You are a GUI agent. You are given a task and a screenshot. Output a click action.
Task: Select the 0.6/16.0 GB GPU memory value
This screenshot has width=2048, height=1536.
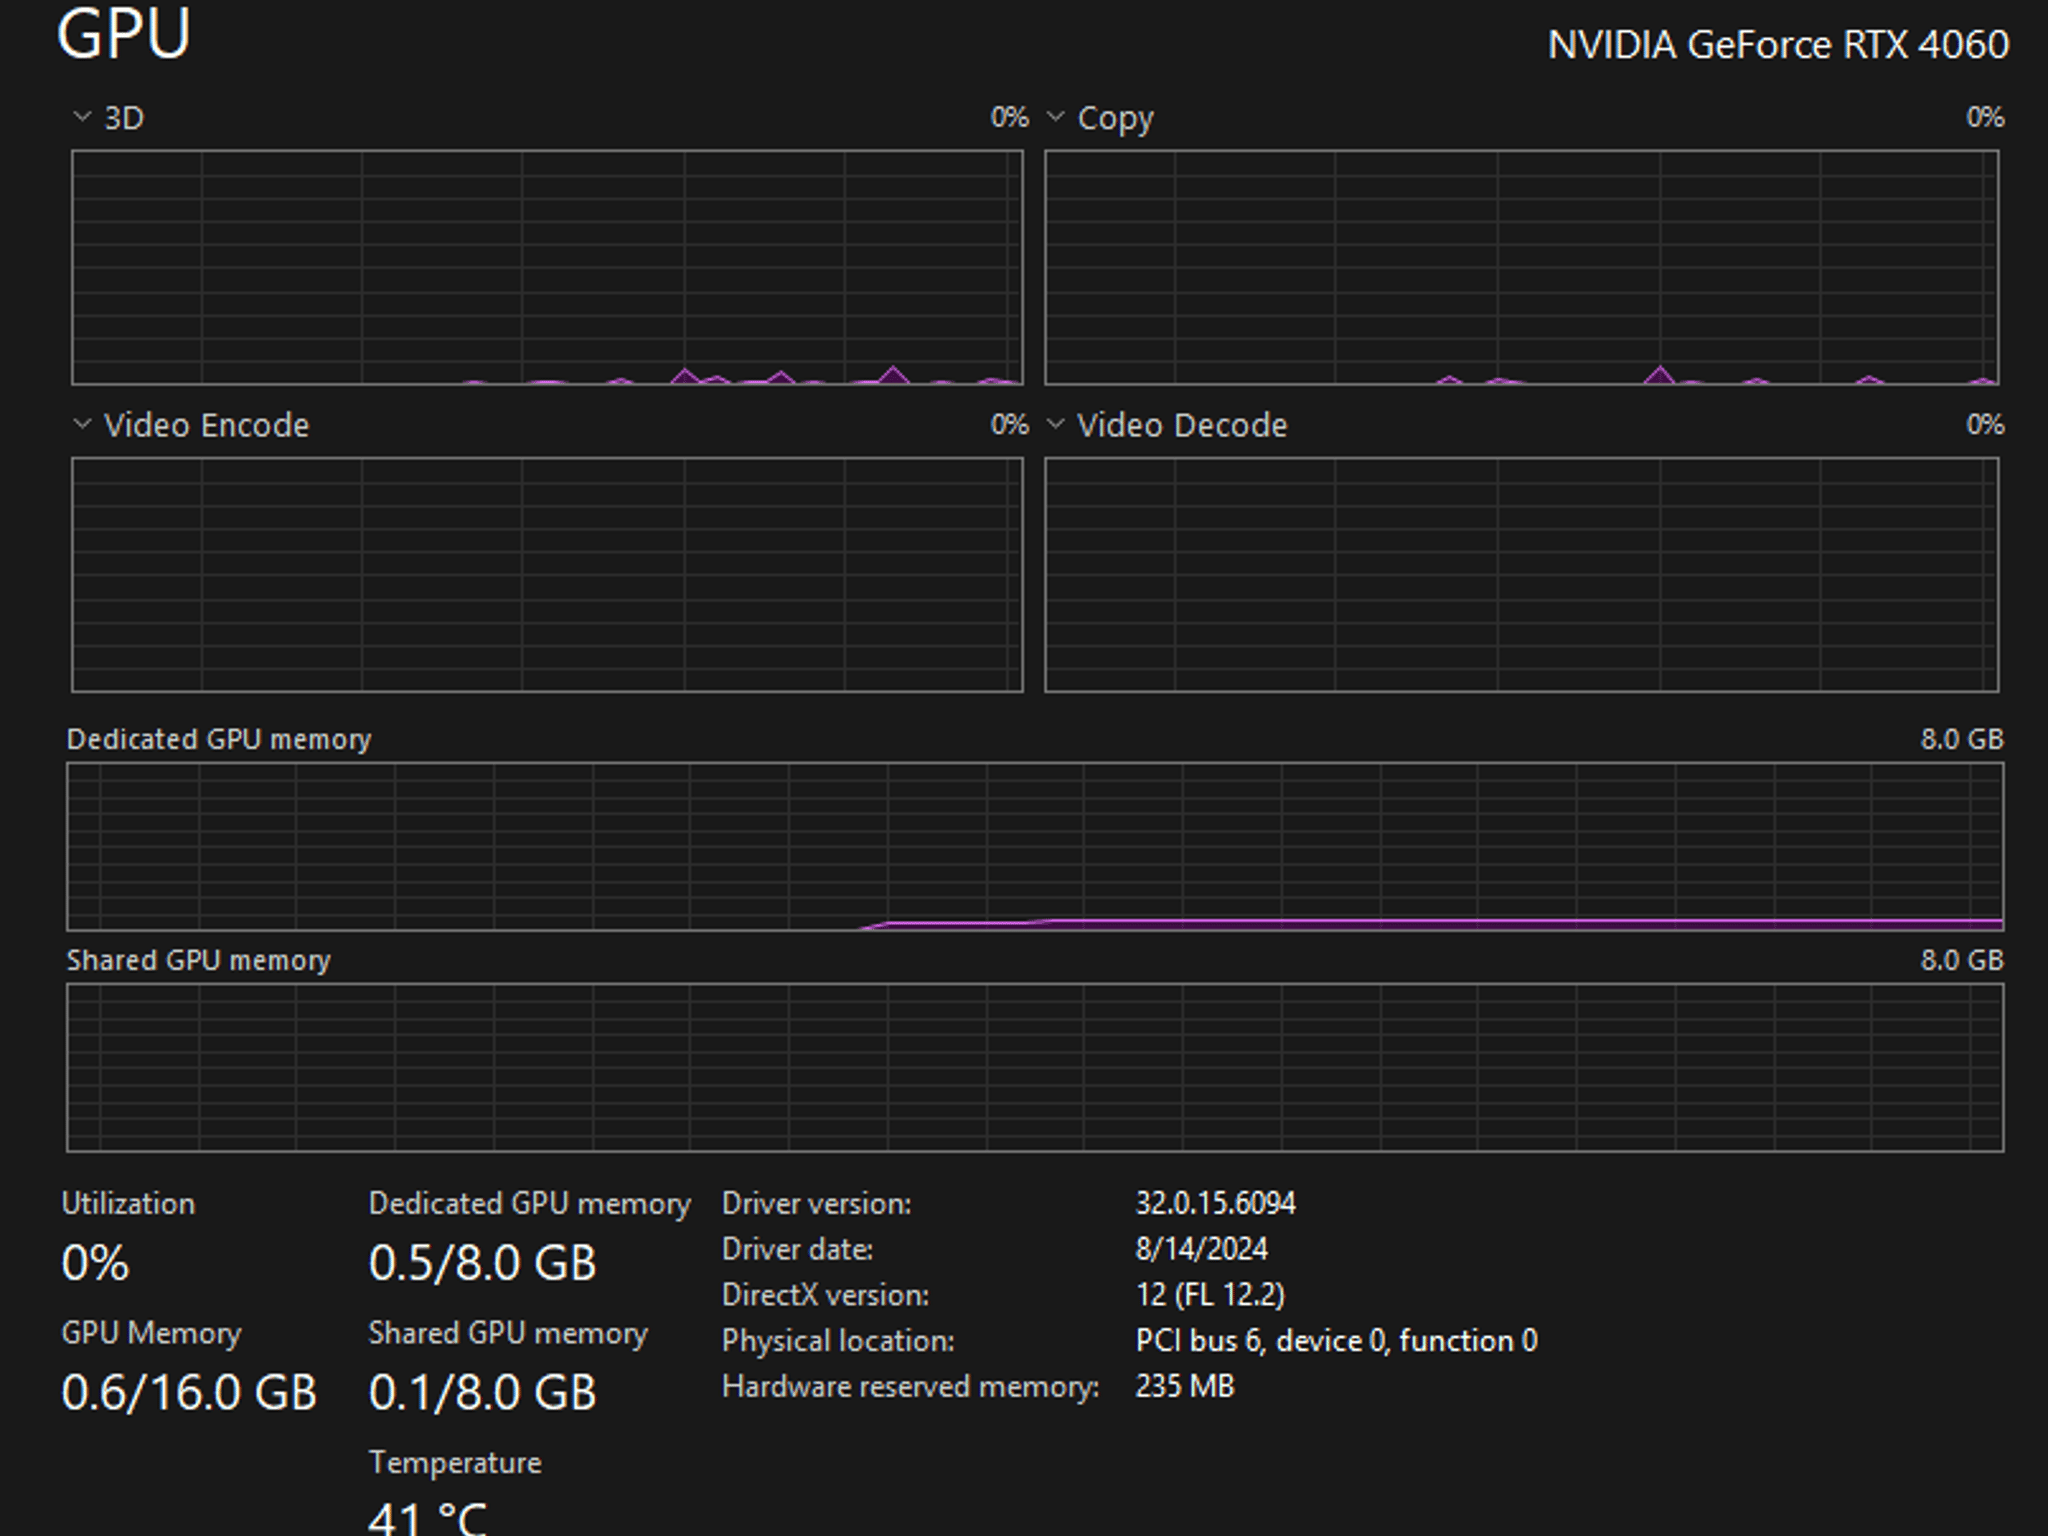coord(189,1392)
